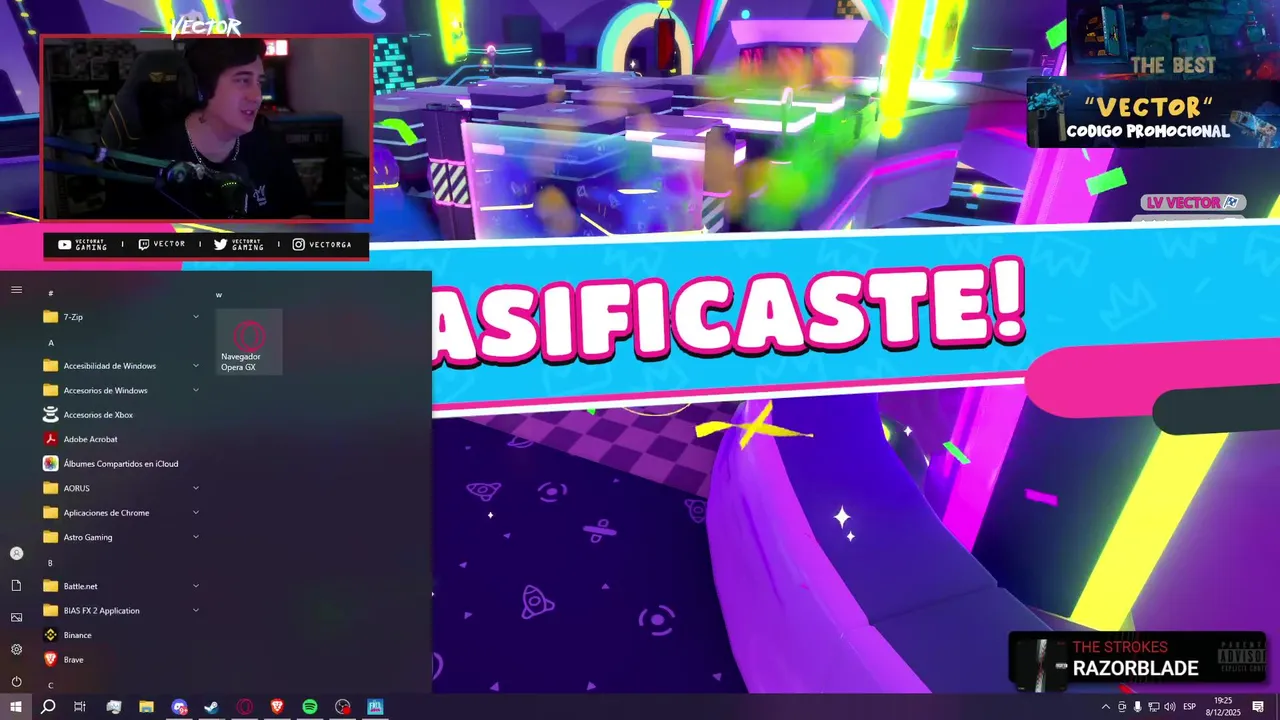Screen dimensions: 1280x720
Task: Open OBS Studio from the taskbar
Action: (x=343, y=707)
